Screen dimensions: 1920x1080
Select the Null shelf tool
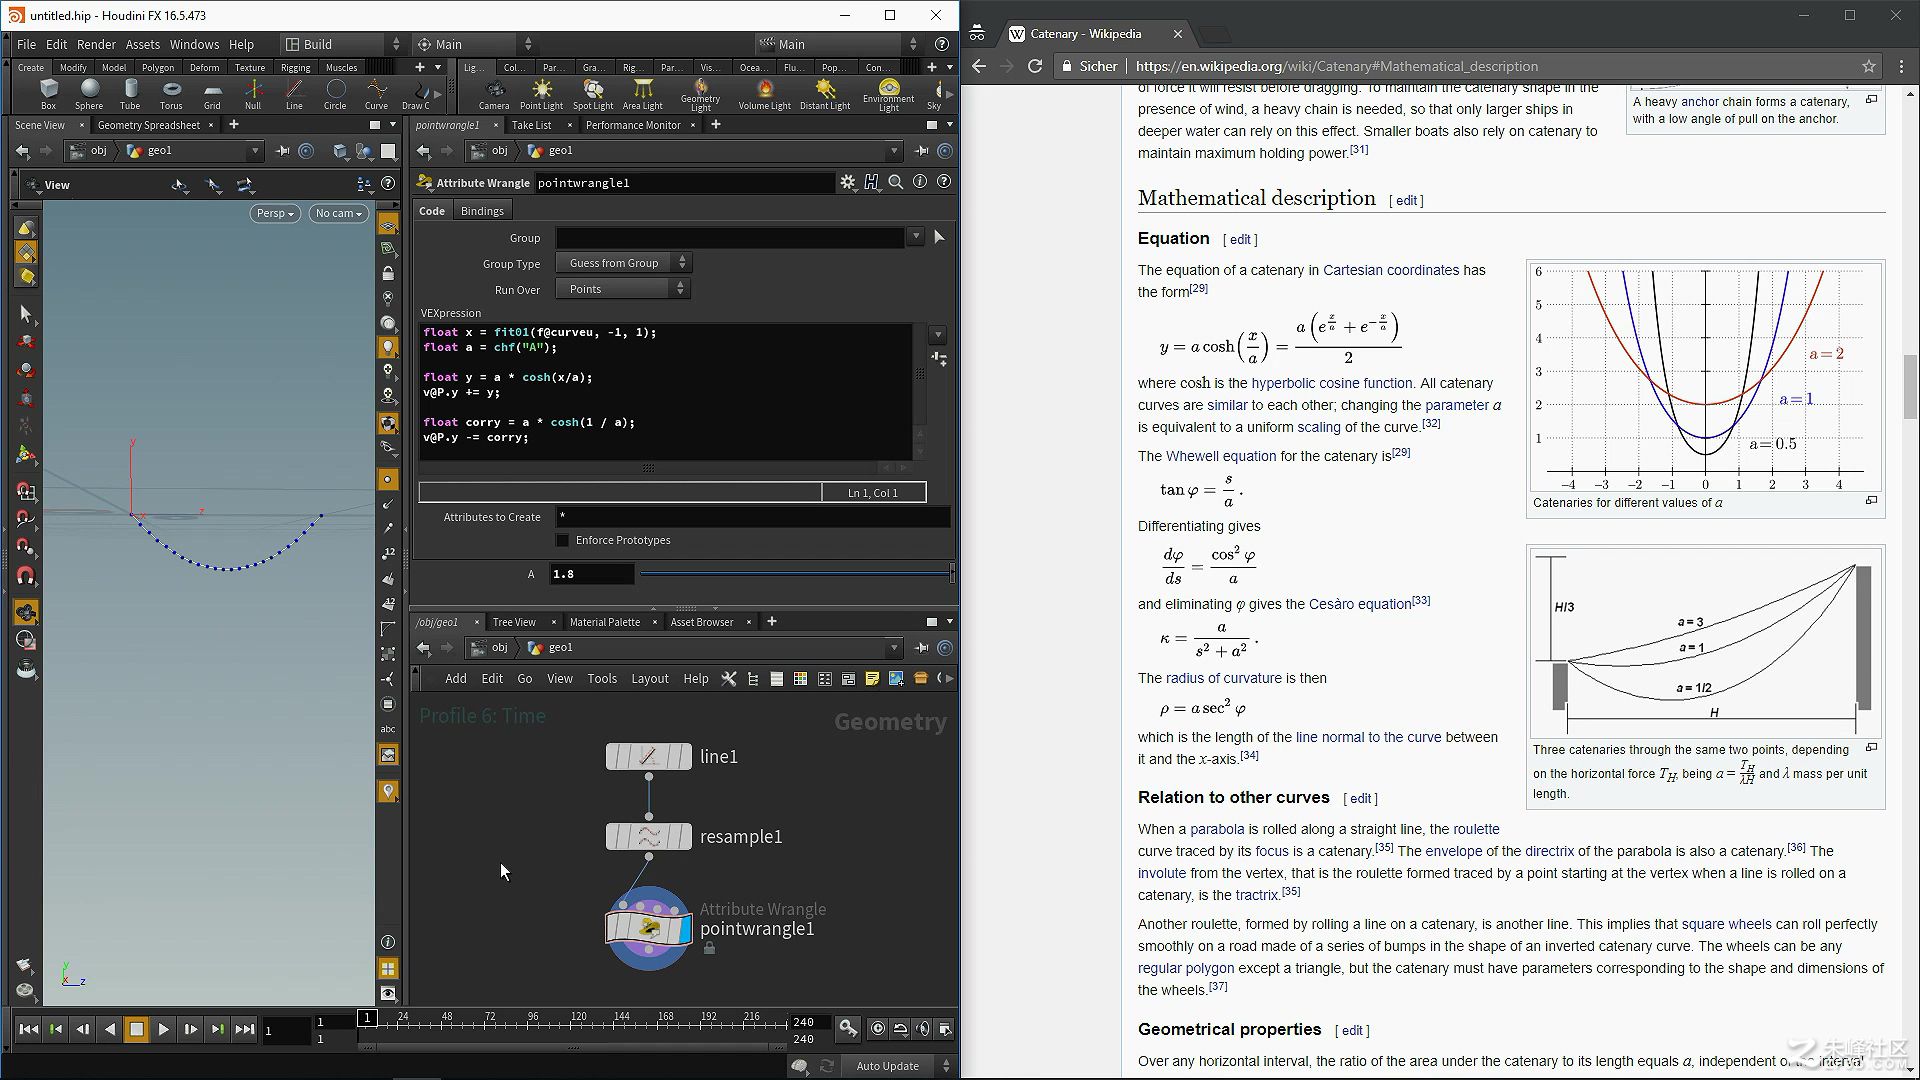click(x=253, y=93)
